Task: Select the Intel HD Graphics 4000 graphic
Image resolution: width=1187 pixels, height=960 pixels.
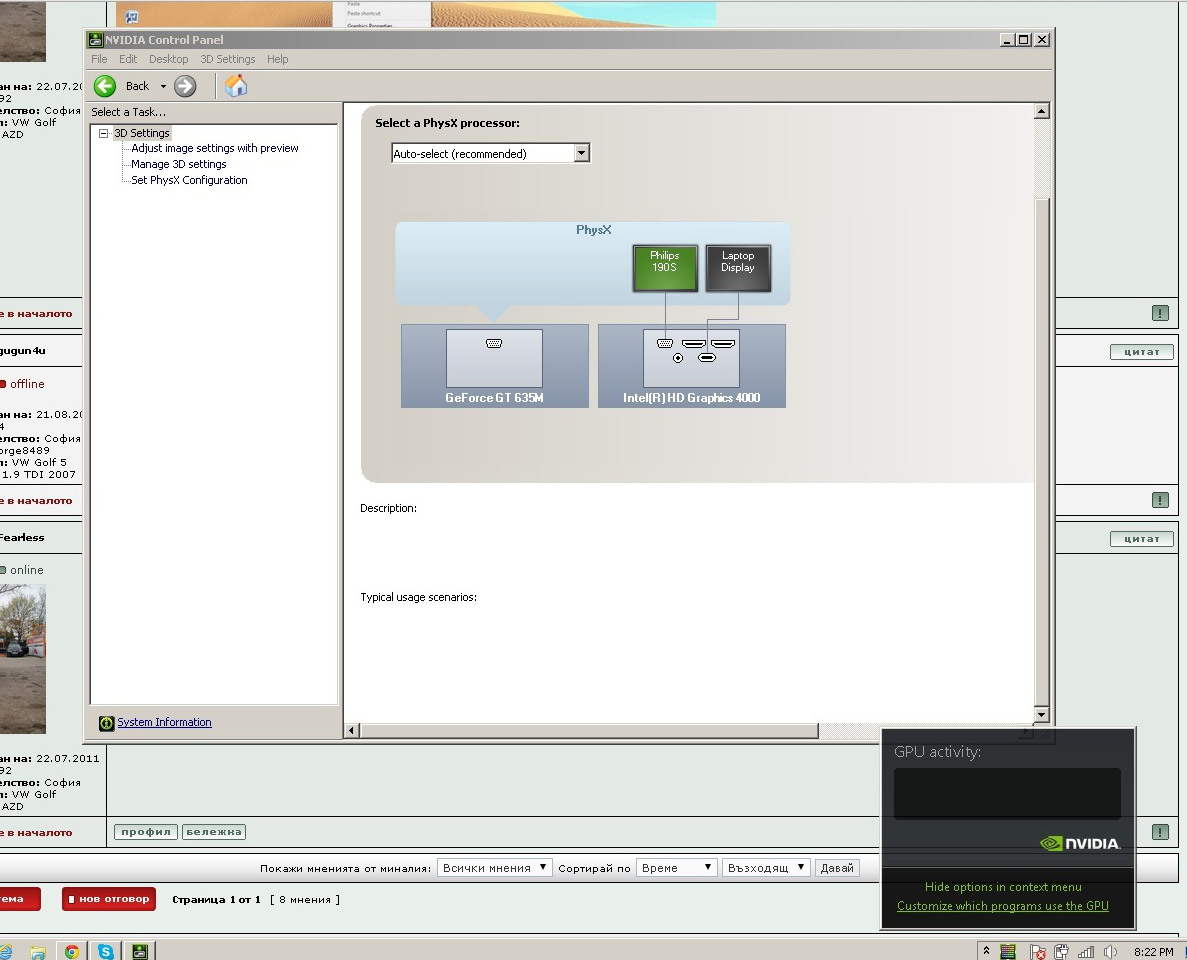Action: [691, 365]
